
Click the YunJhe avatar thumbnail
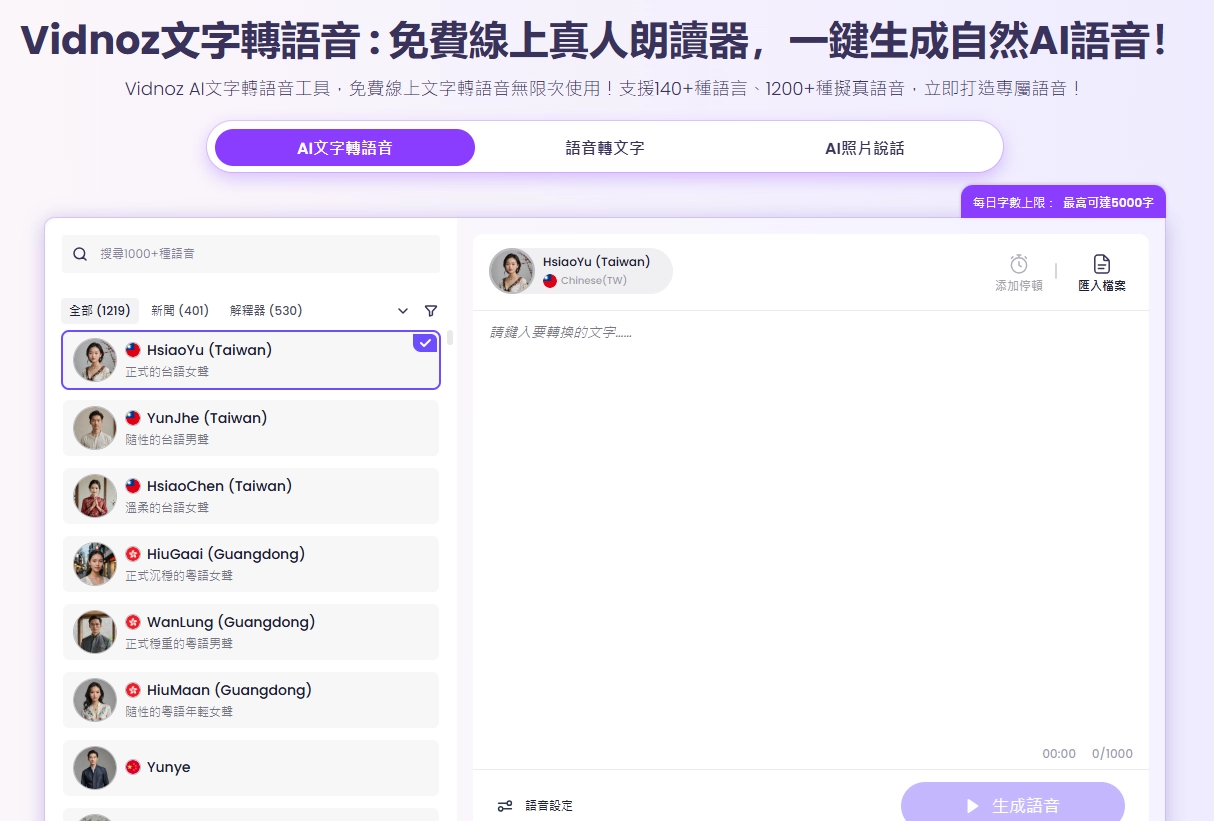point(95,428)
